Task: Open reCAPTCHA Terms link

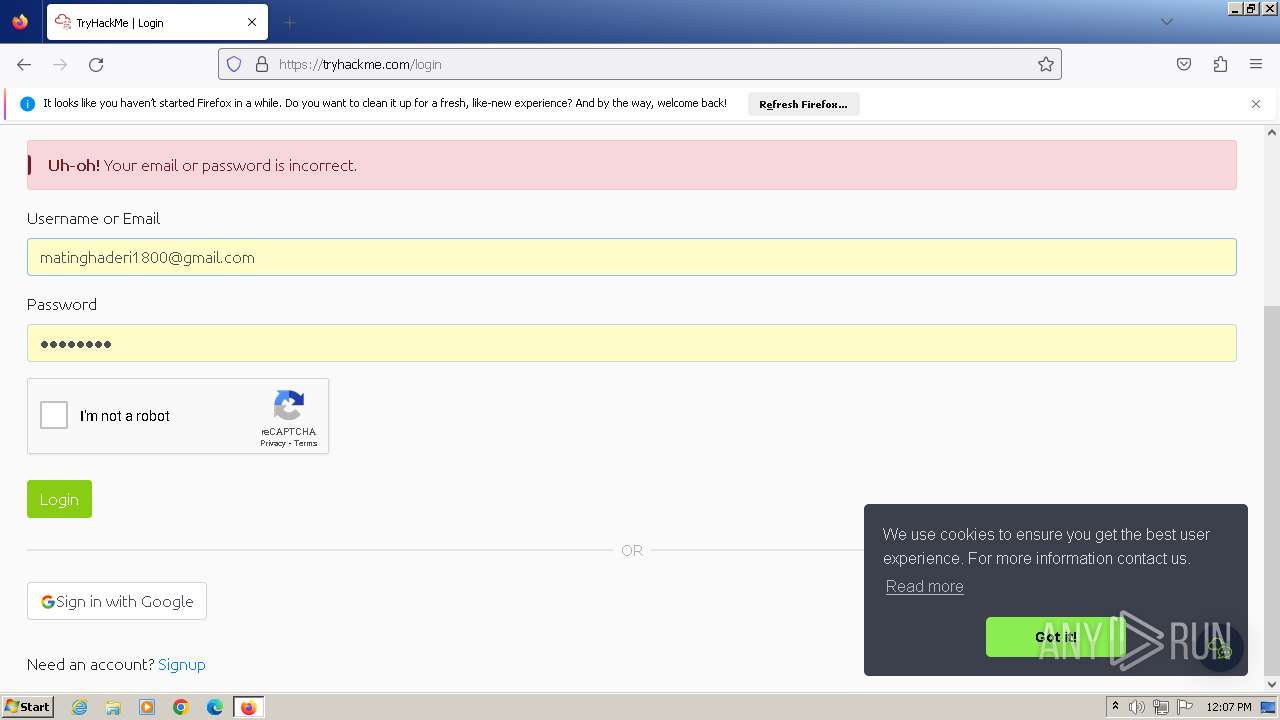Action: tap(305, 443)
